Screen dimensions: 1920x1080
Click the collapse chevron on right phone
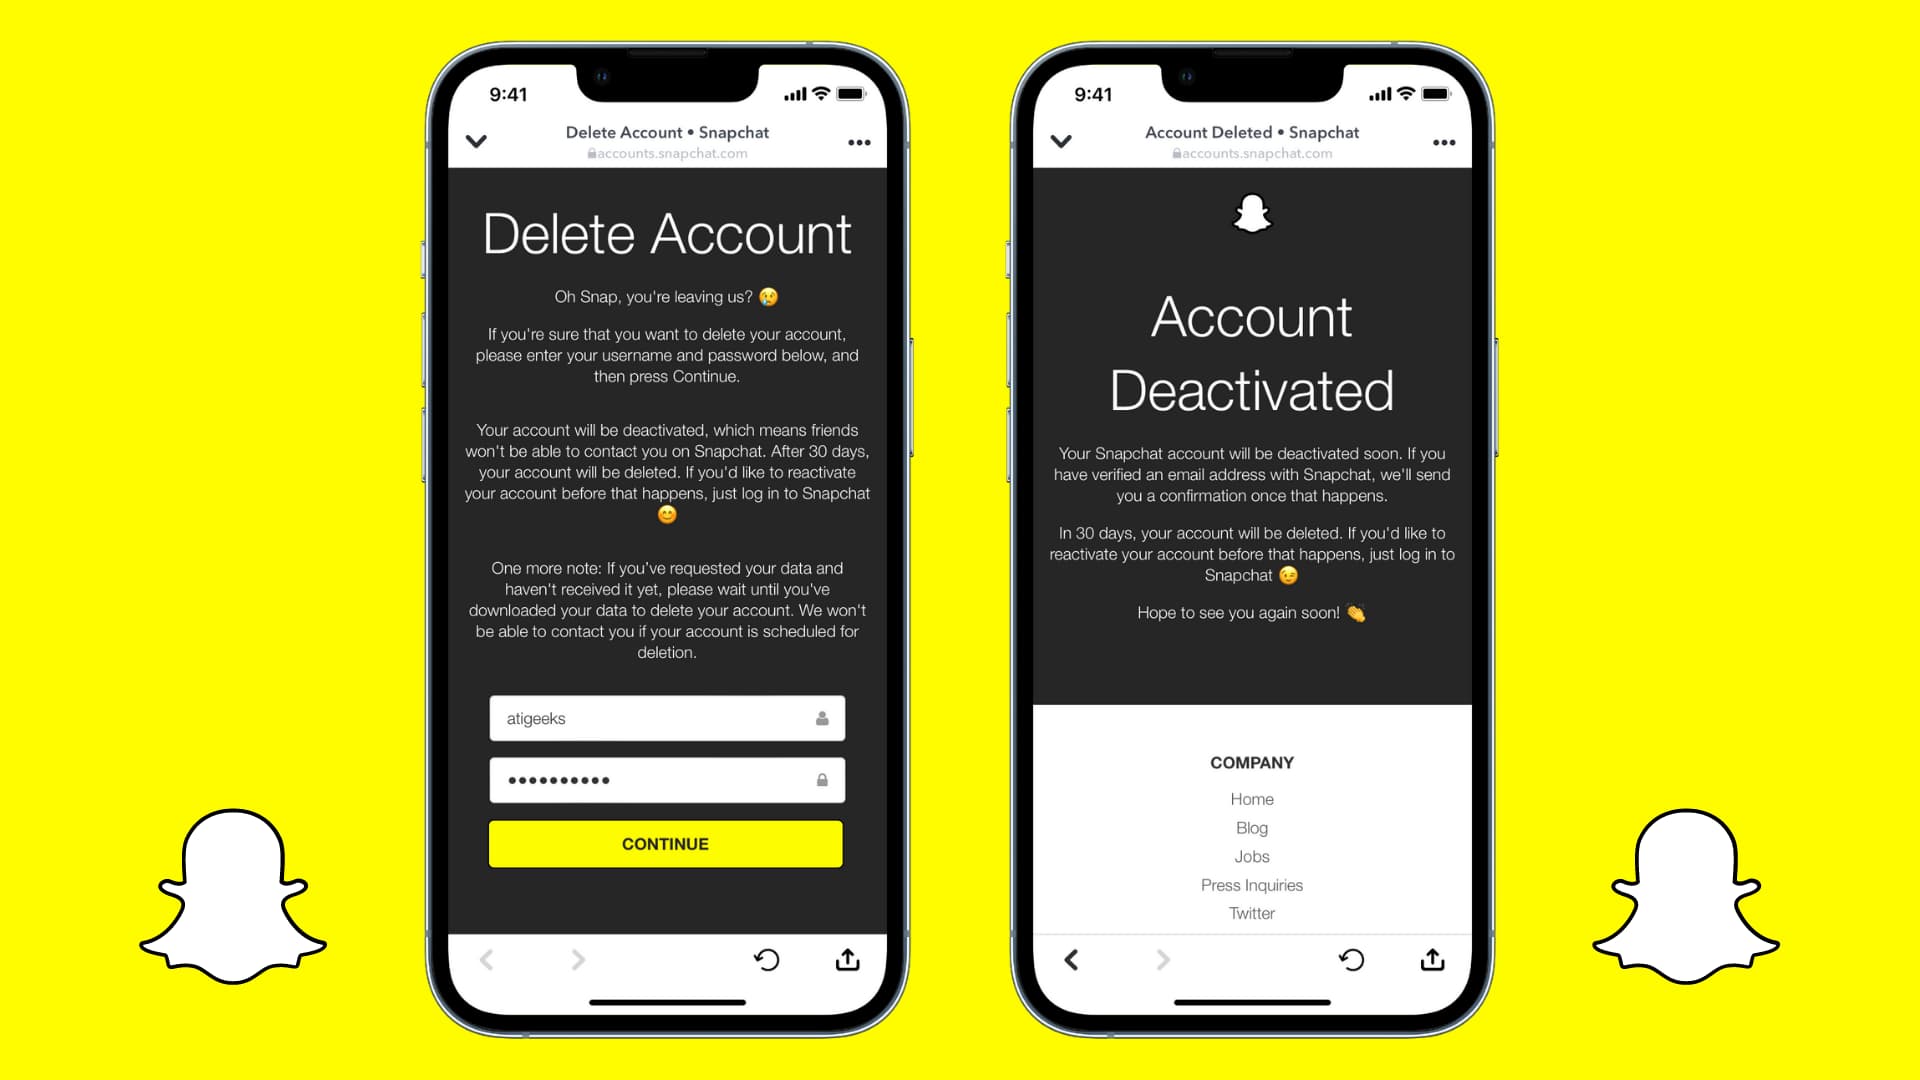point(1062,141)
